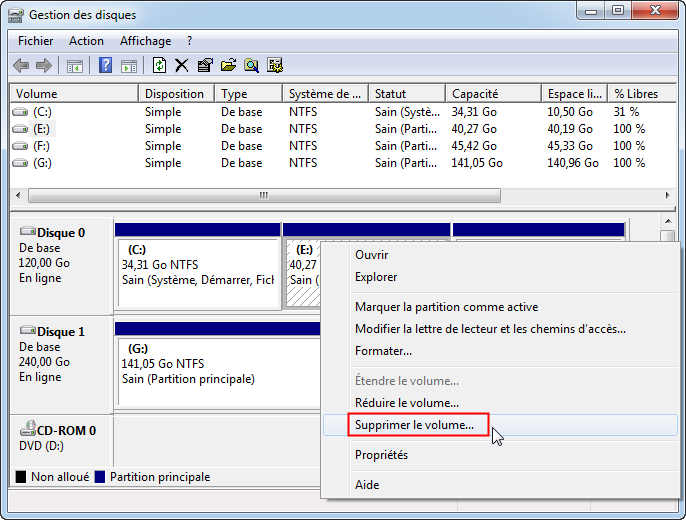
Task: Open the Action menu
Action: (x=86, y=41)
